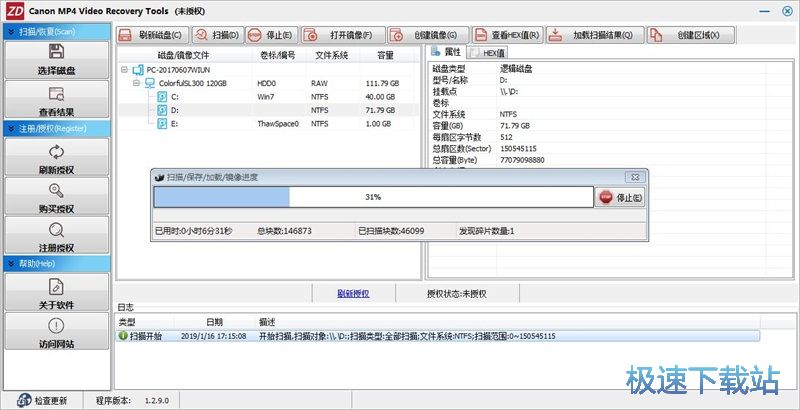Collapse the 扫描/恢复(Scan) sidebar section
The height and width of the screenshot is (410, 800).
point(57,32)
